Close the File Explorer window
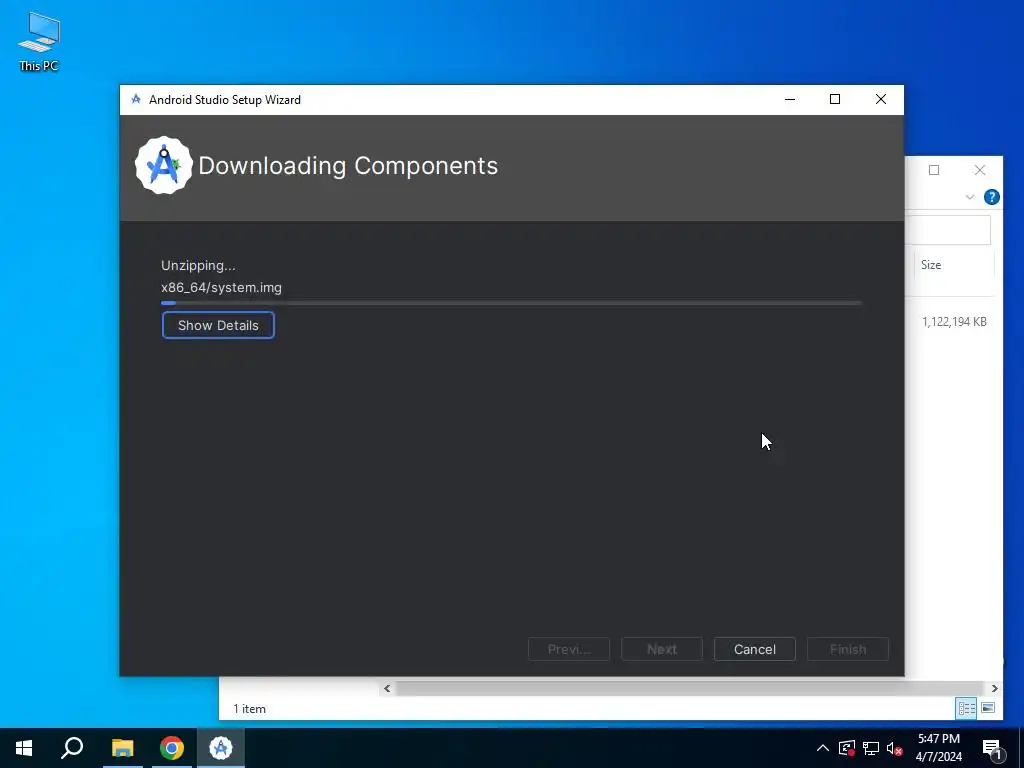1024x768 pixels. click(x=980, y=170)
